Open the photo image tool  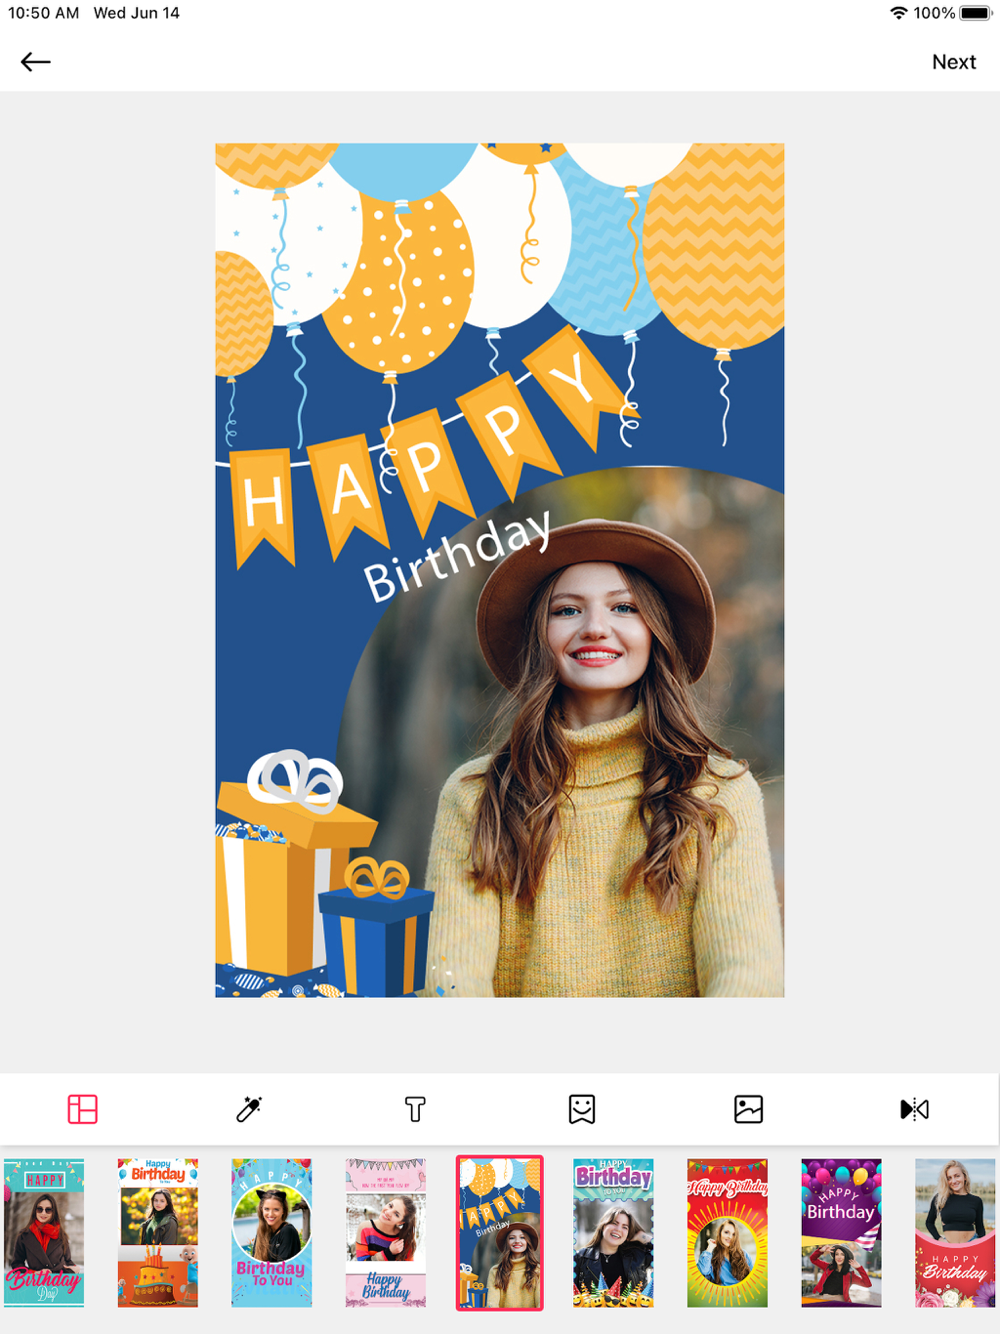pos(748,1109)
